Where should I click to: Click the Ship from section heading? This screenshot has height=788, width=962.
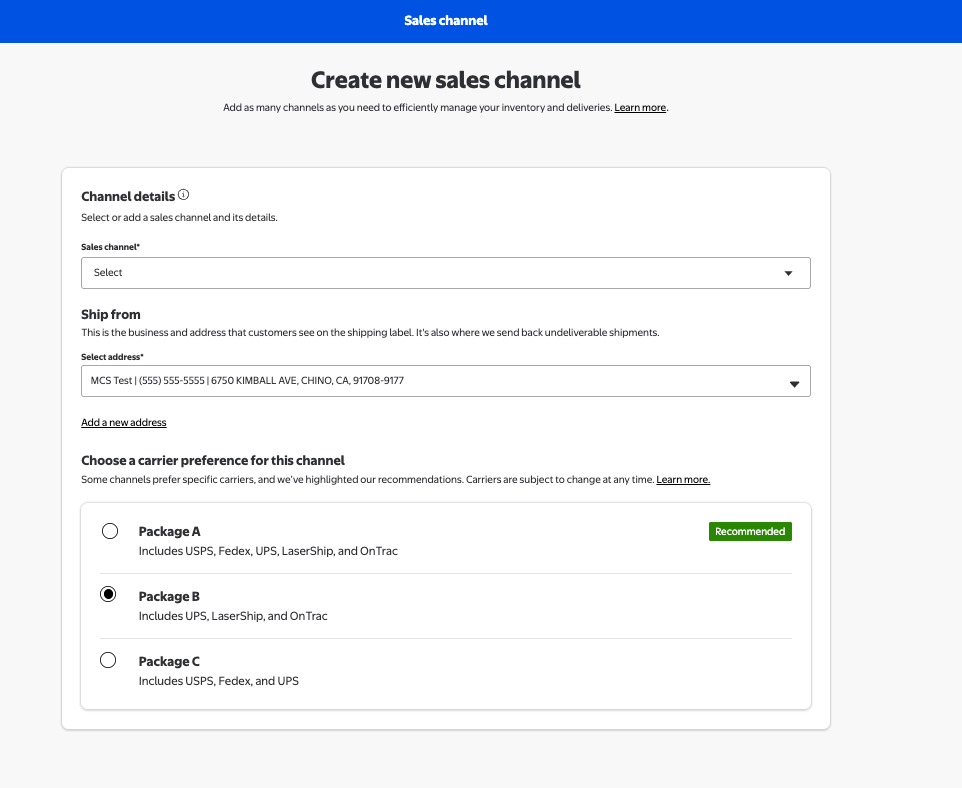click(x=111, y=315)
